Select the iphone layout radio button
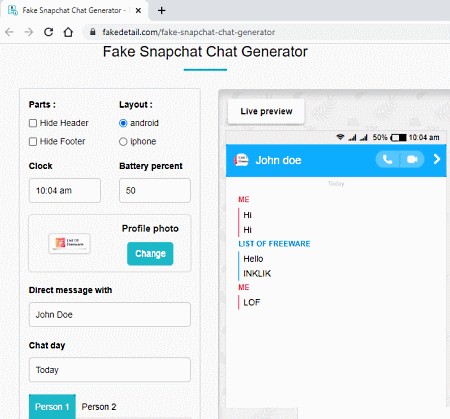450x419 pixels. click(x=123, y=142)
